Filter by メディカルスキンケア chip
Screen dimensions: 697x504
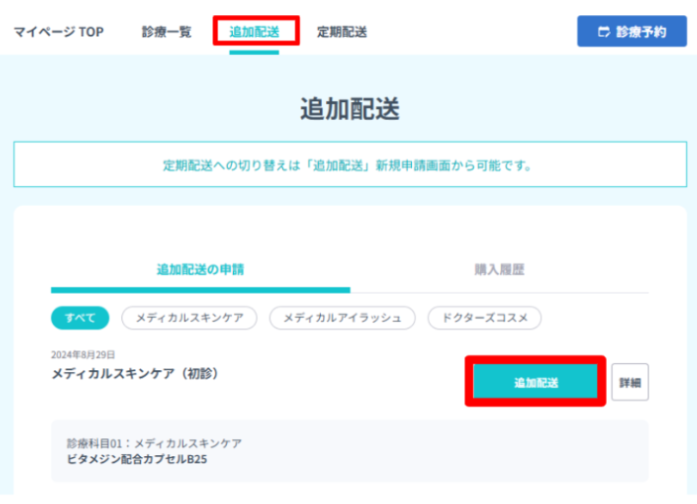[189, 318]
